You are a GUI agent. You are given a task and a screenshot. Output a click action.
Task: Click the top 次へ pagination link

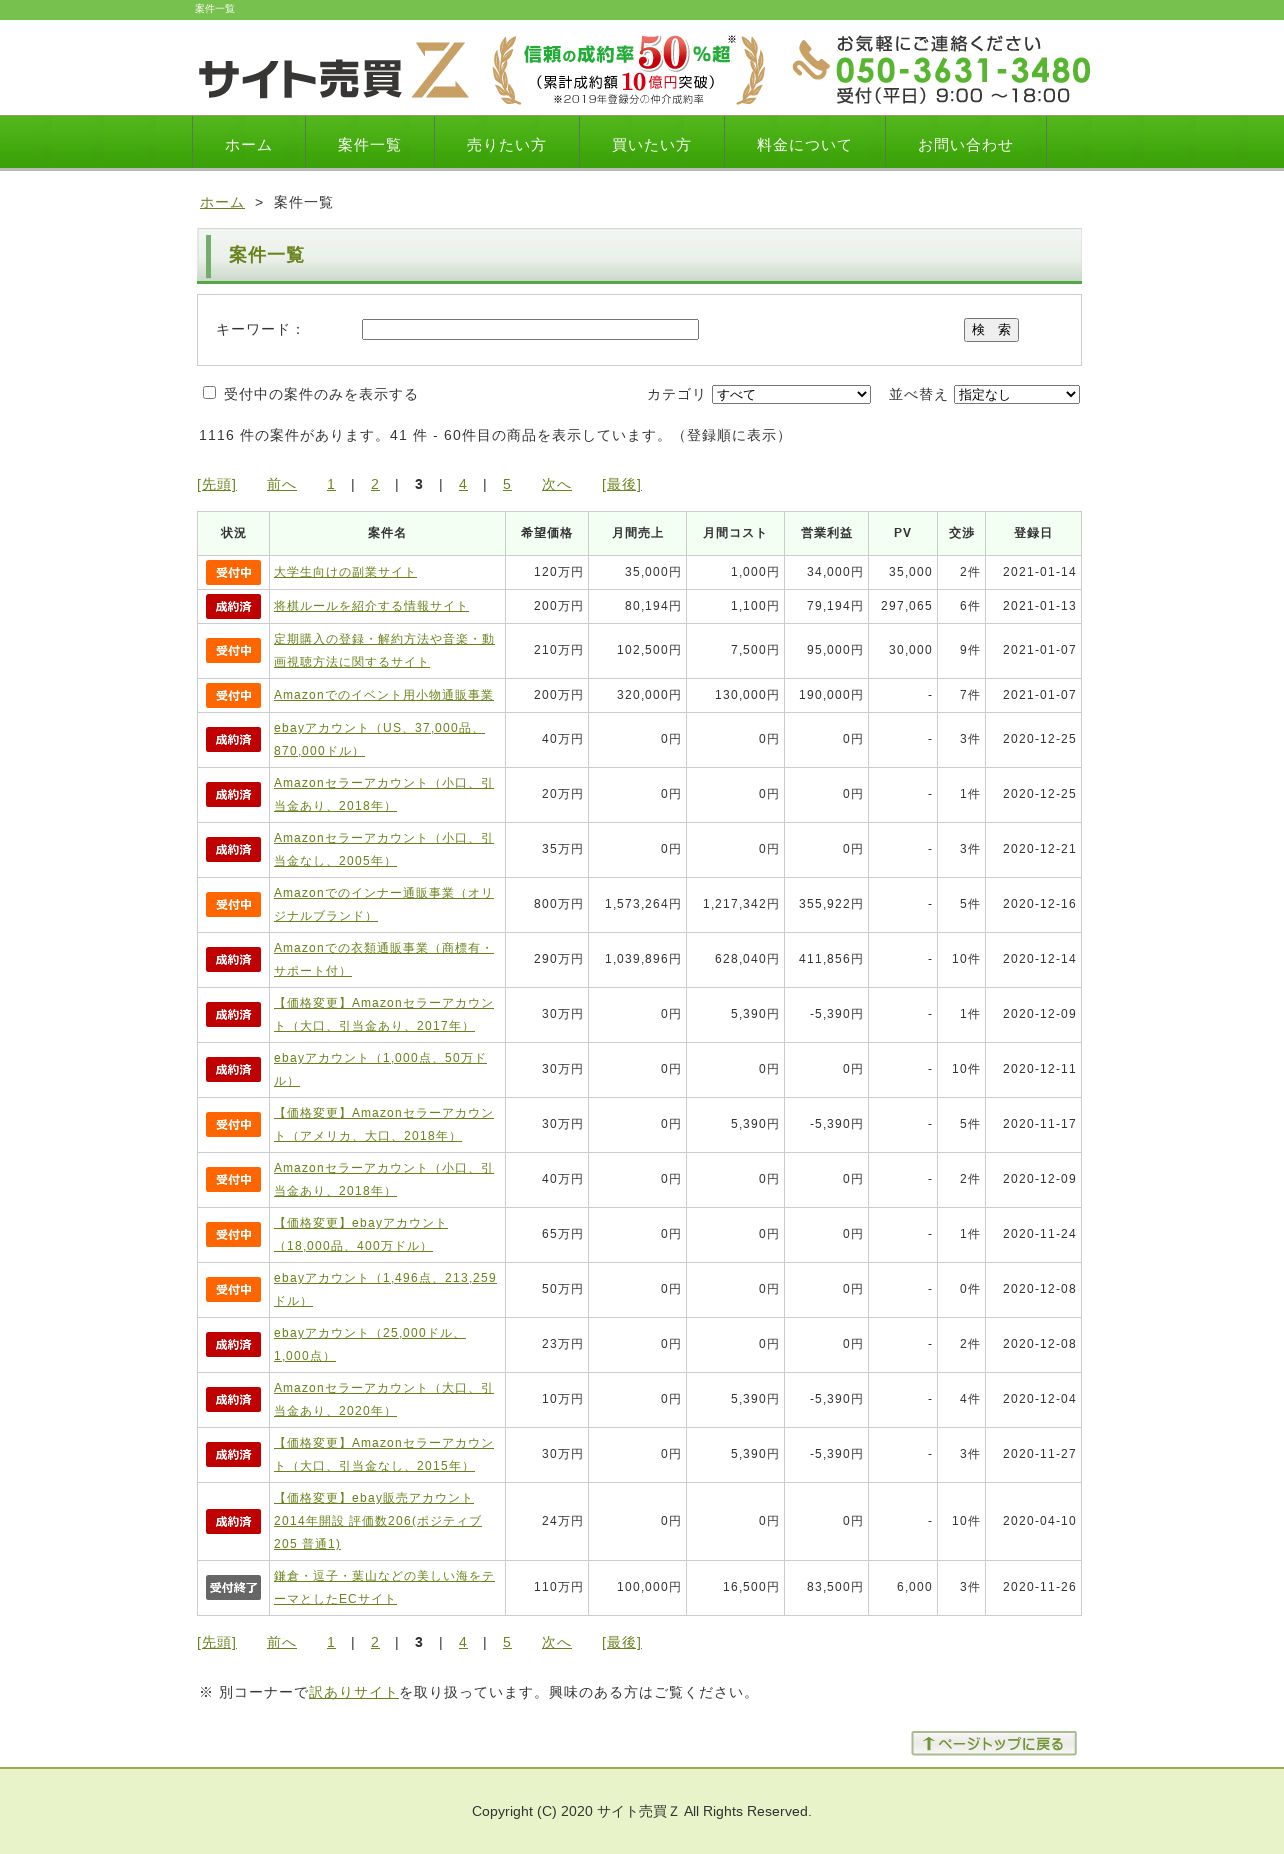tap(557, 484)
